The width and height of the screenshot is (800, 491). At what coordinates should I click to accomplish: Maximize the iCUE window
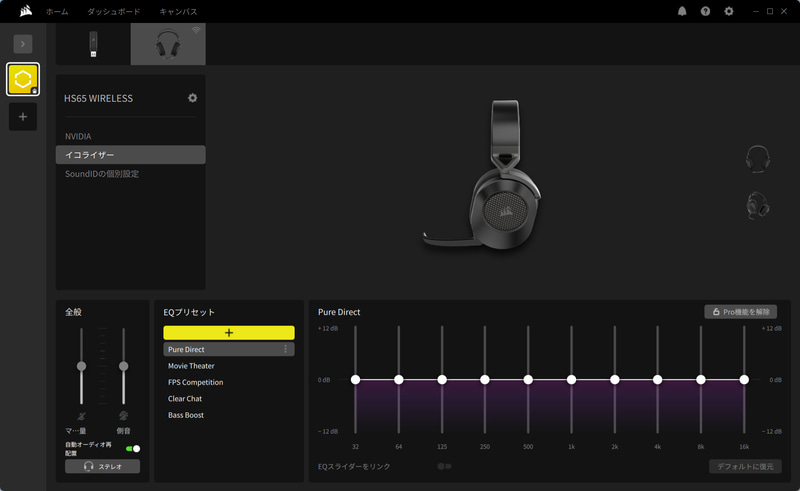[x=770, y=11]
